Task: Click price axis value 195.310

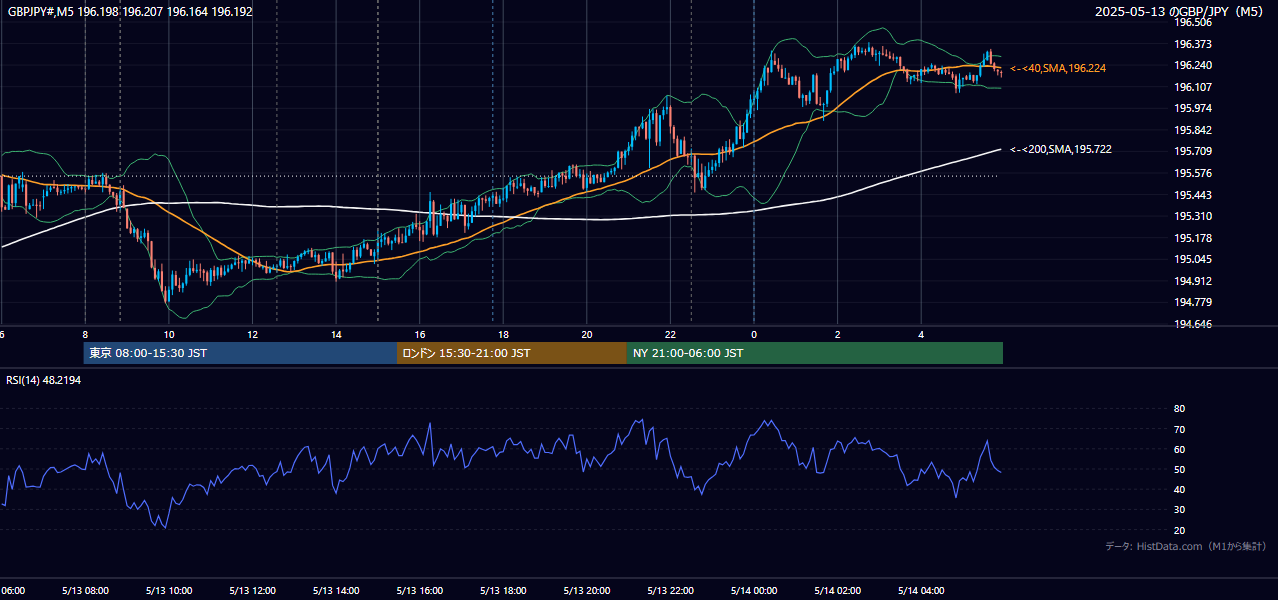Action: [1192, 216]
